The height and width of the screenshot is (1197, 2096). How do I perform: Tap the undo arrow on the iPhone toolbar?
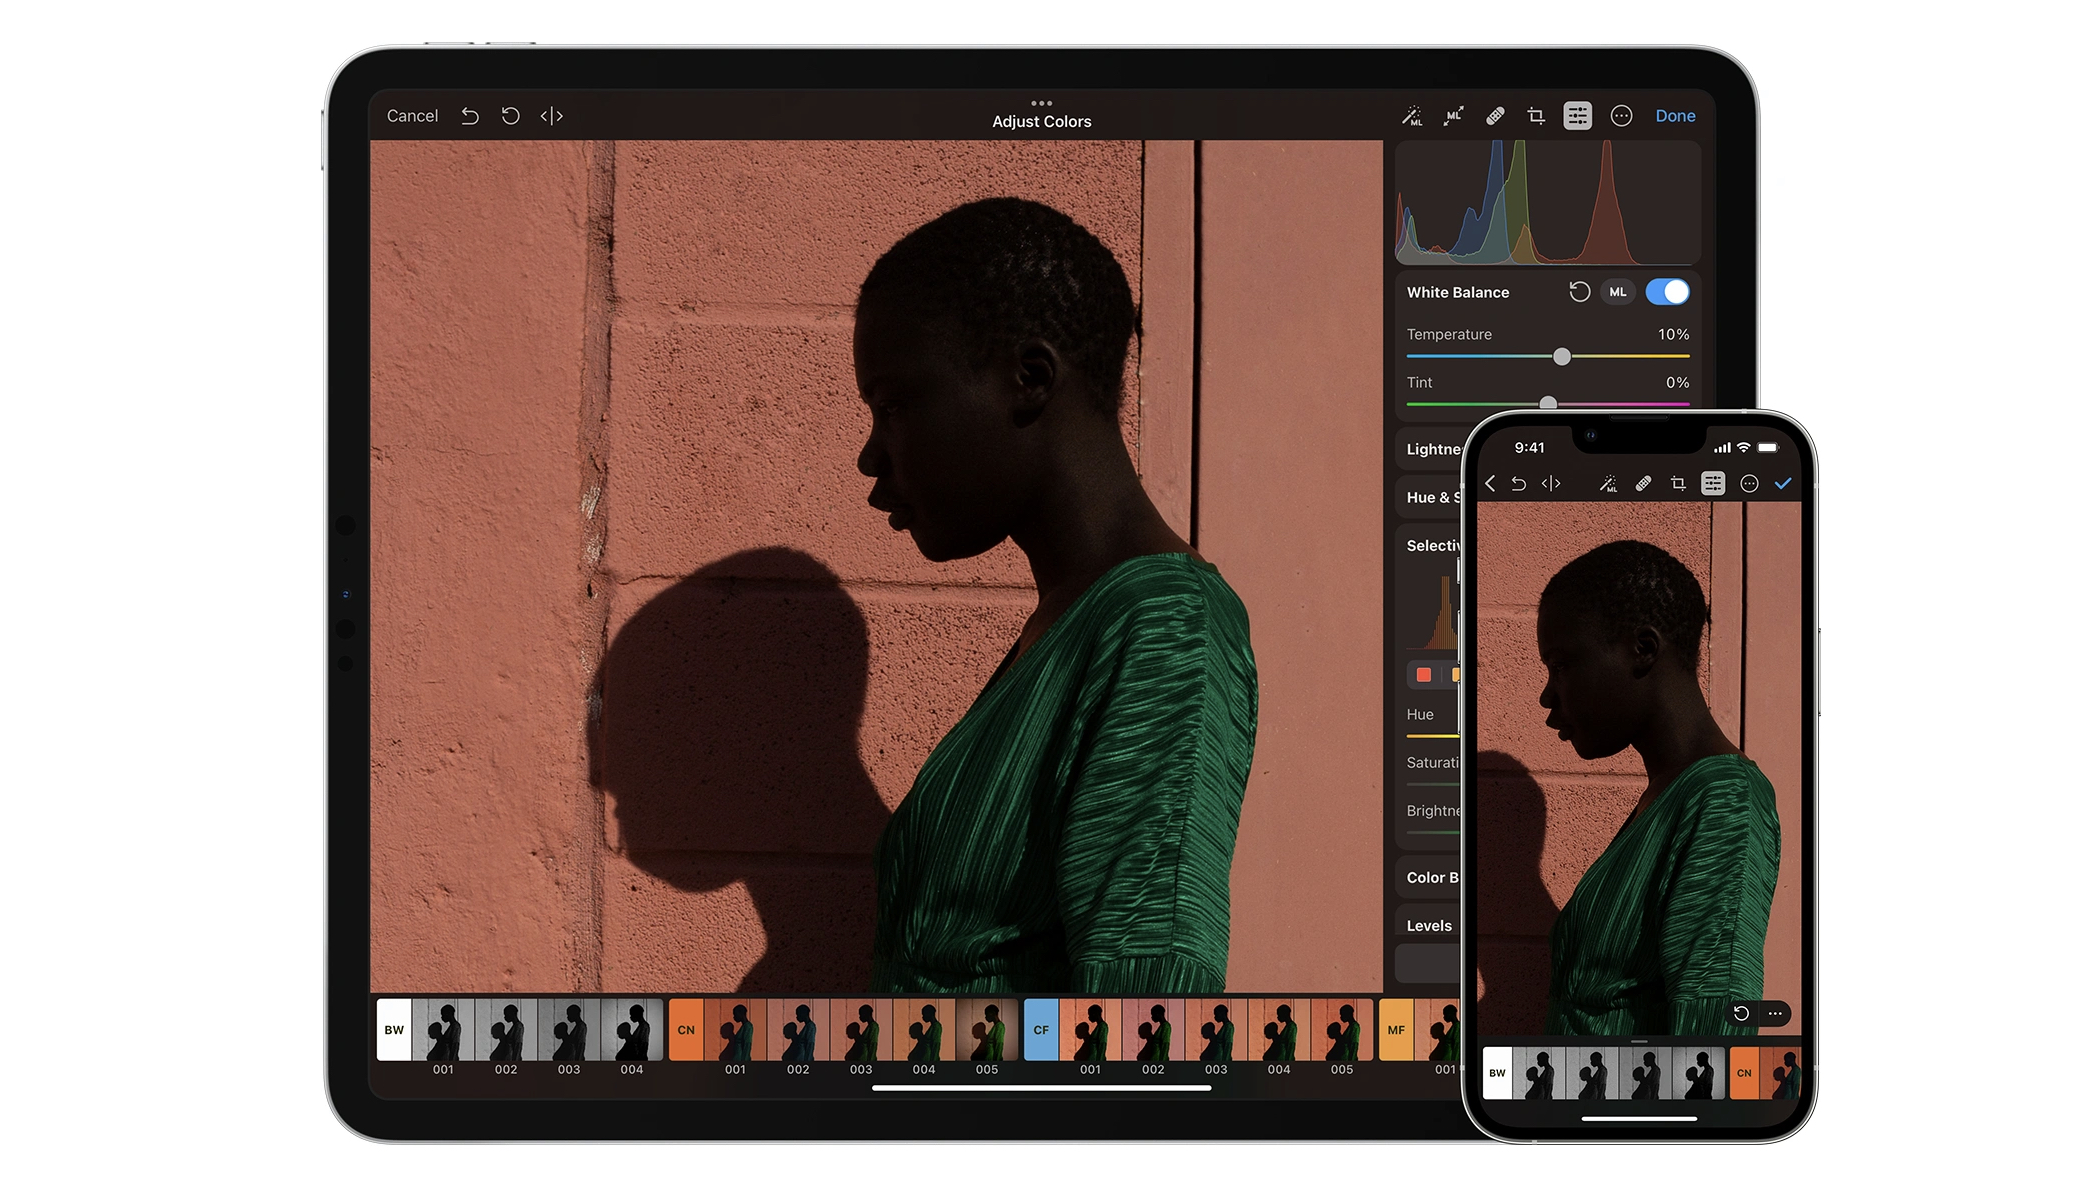tap(1518, 484)
